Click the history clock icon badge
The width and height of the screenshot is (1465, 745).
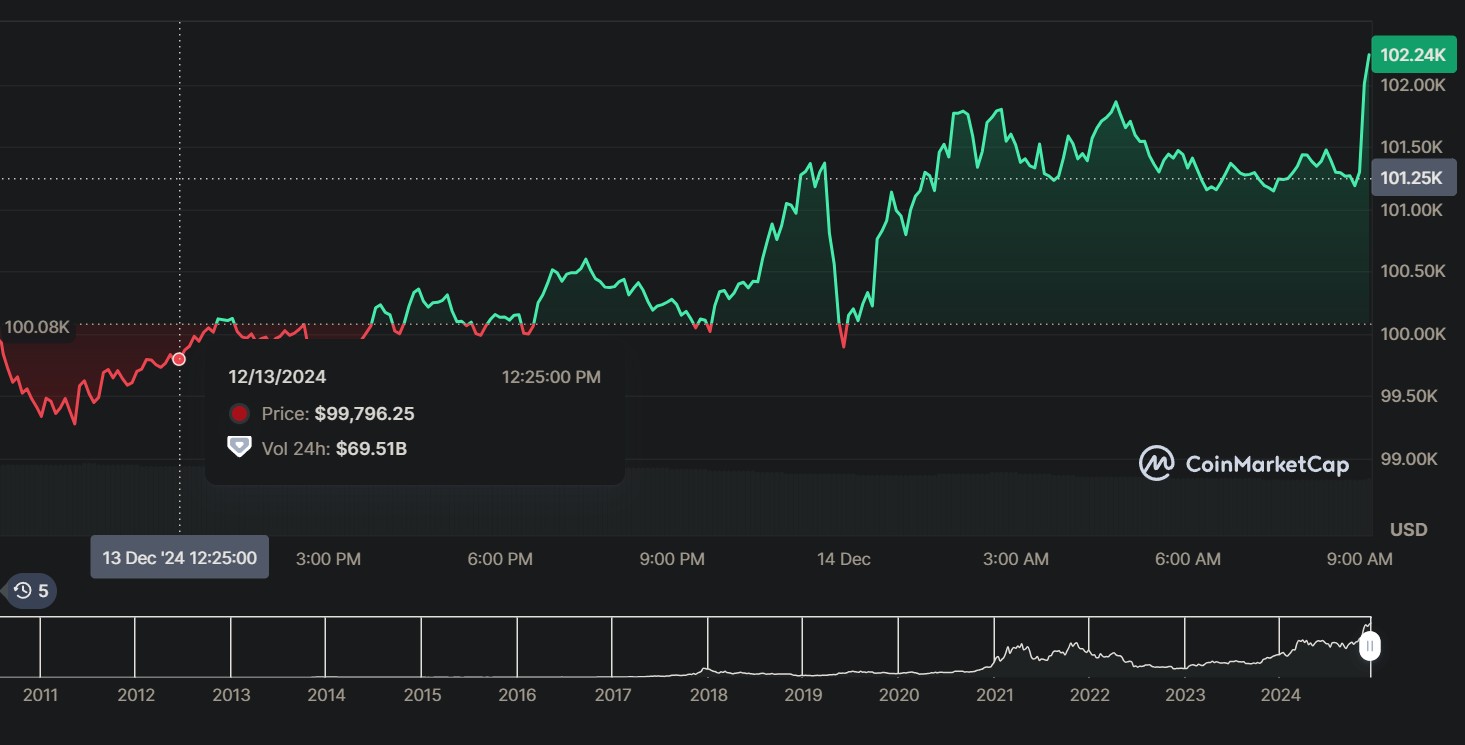coord(31,591)
